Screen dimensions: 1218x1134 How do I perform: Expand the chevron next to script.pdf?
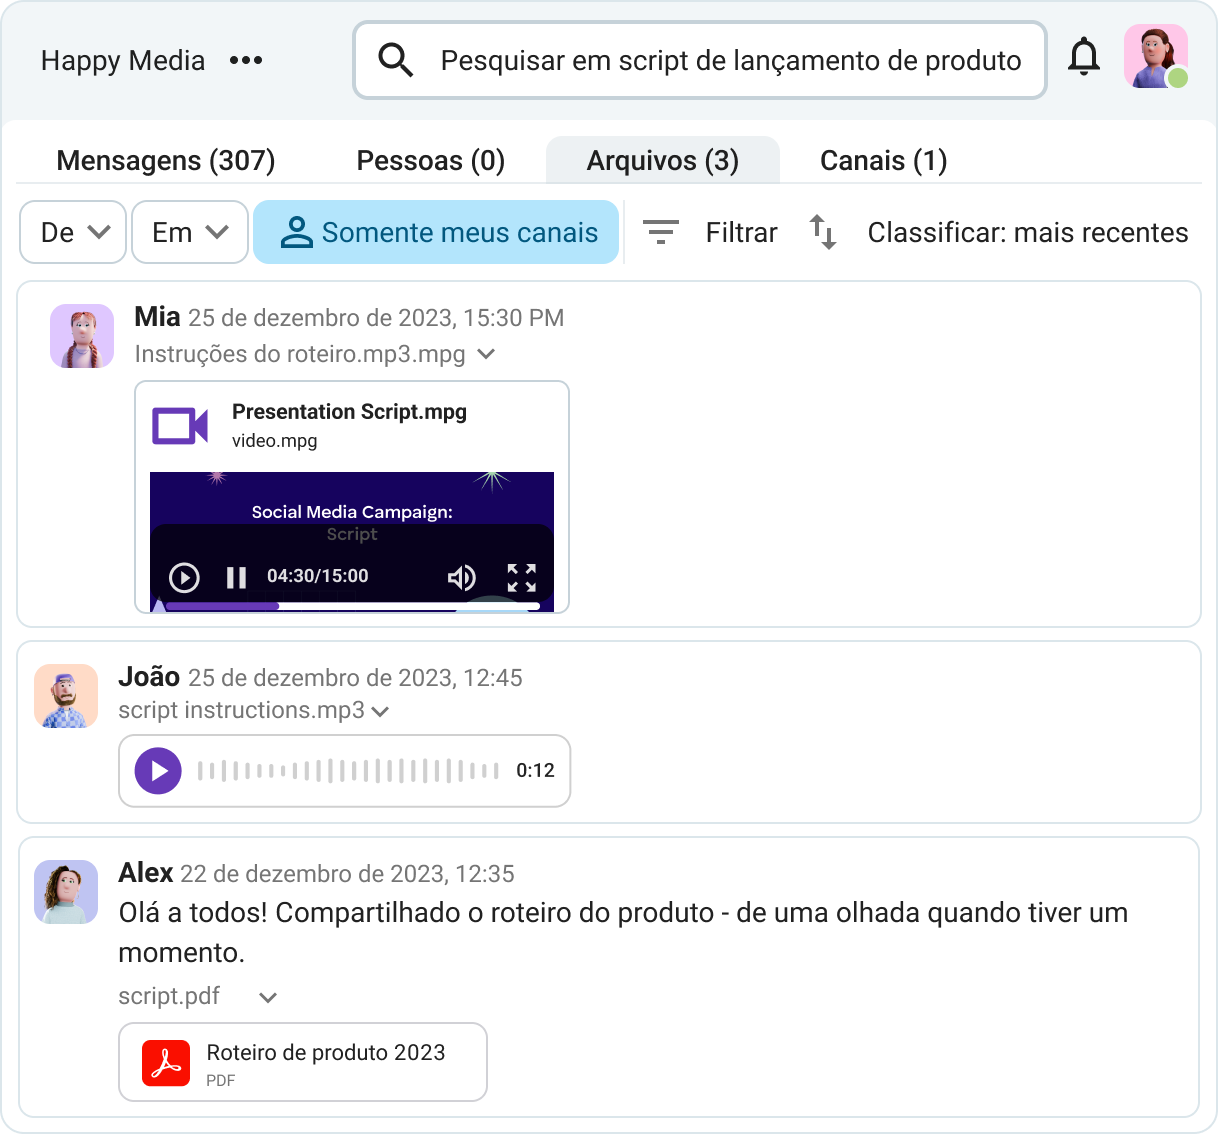[x=267, y=997]
